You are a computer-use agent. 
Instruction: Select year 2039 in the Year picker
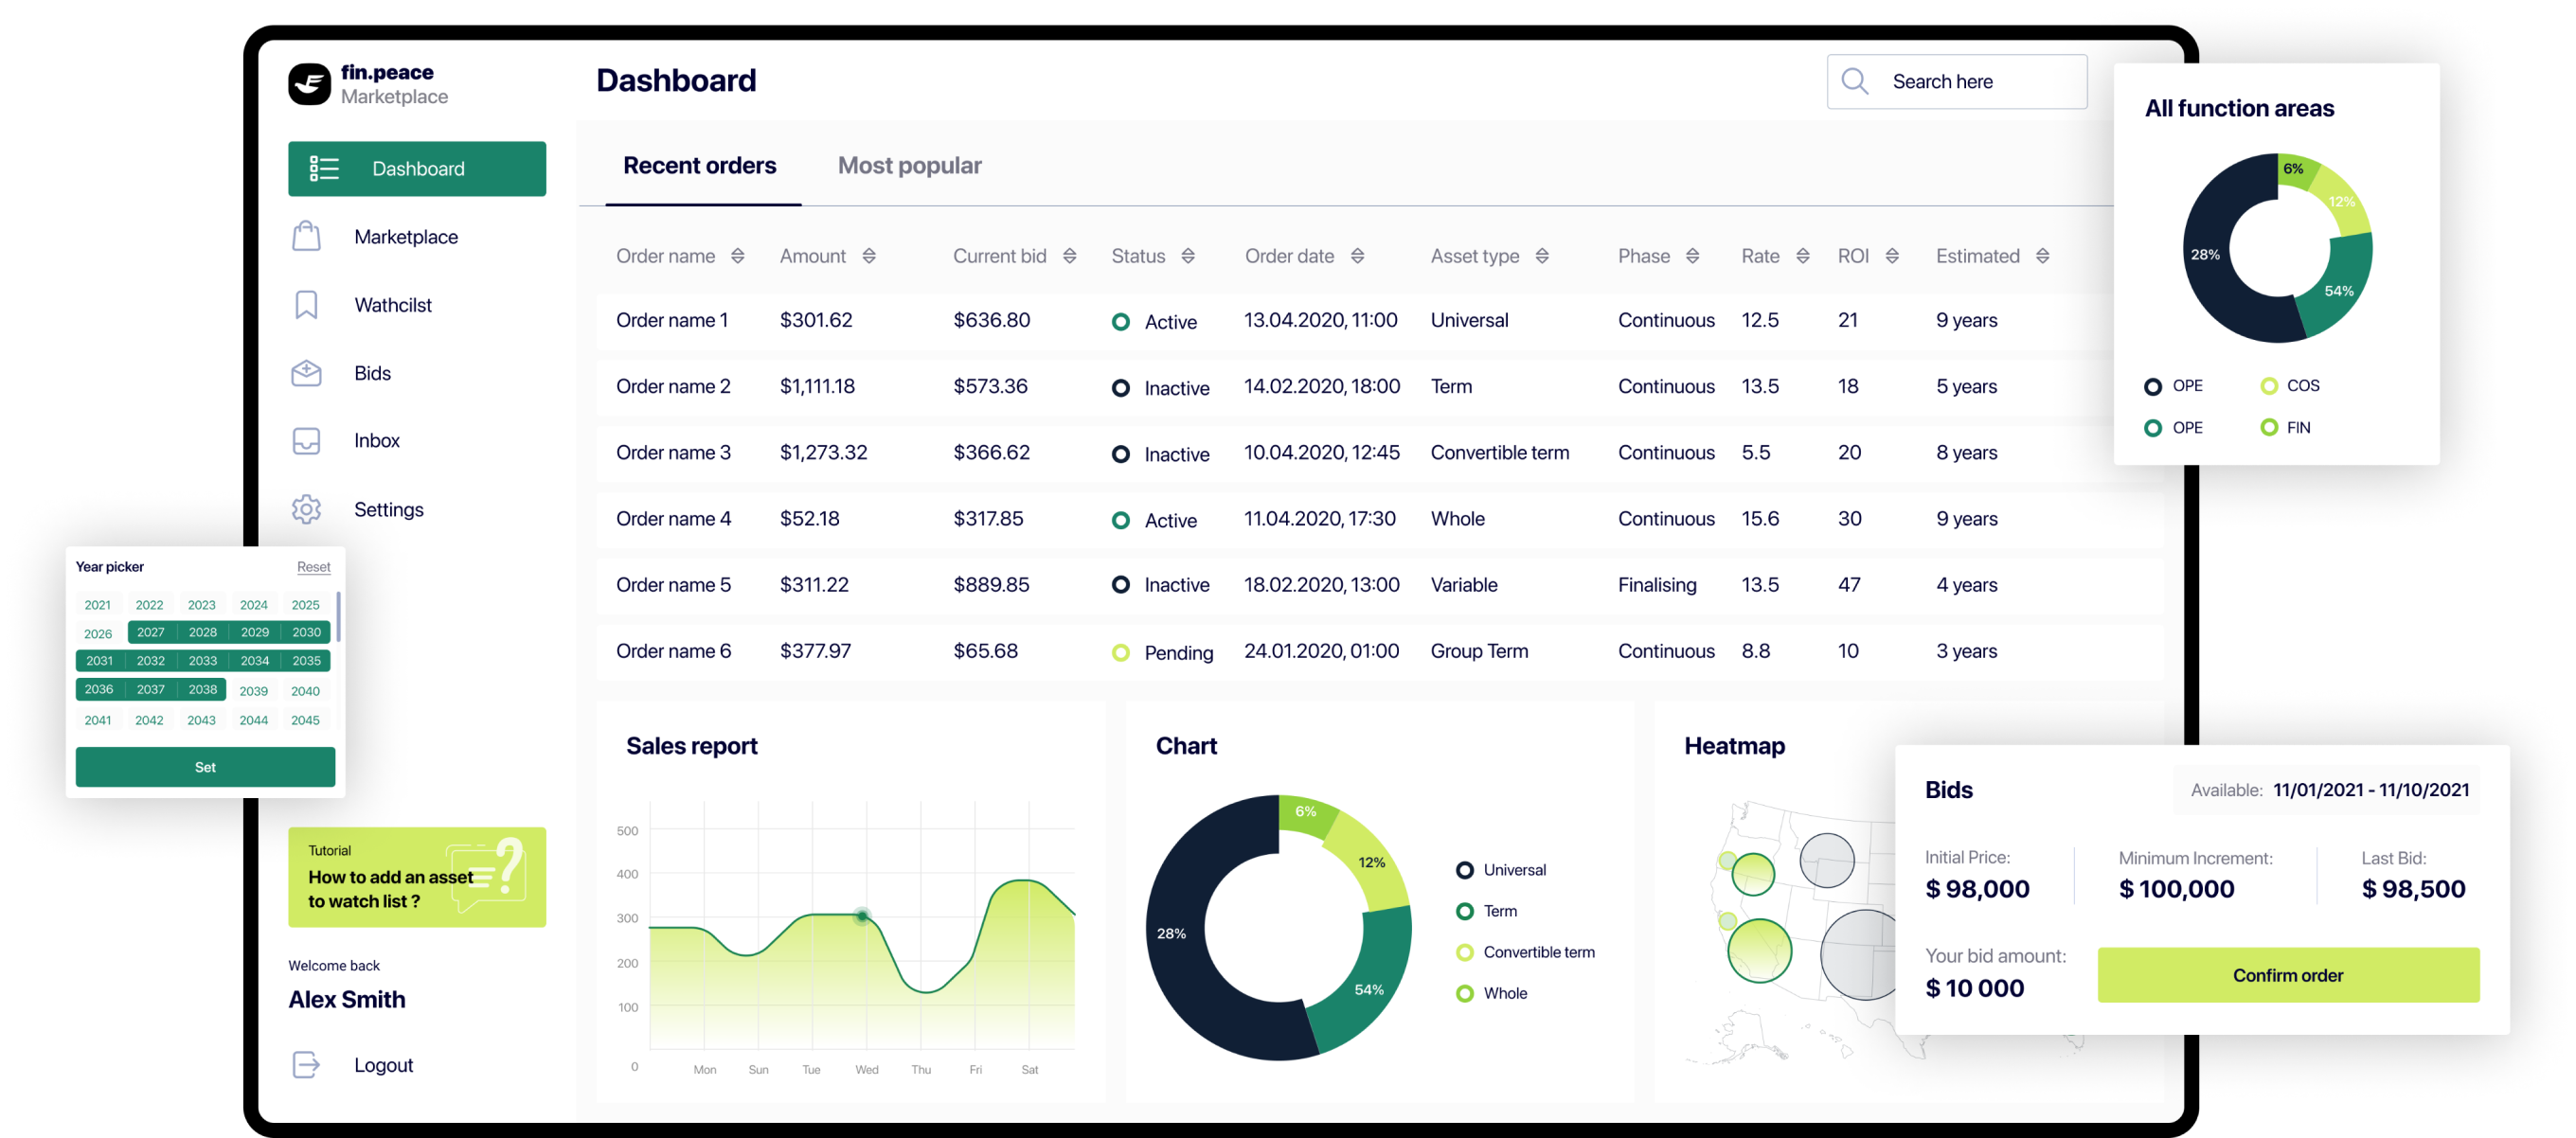pos(253,691)
